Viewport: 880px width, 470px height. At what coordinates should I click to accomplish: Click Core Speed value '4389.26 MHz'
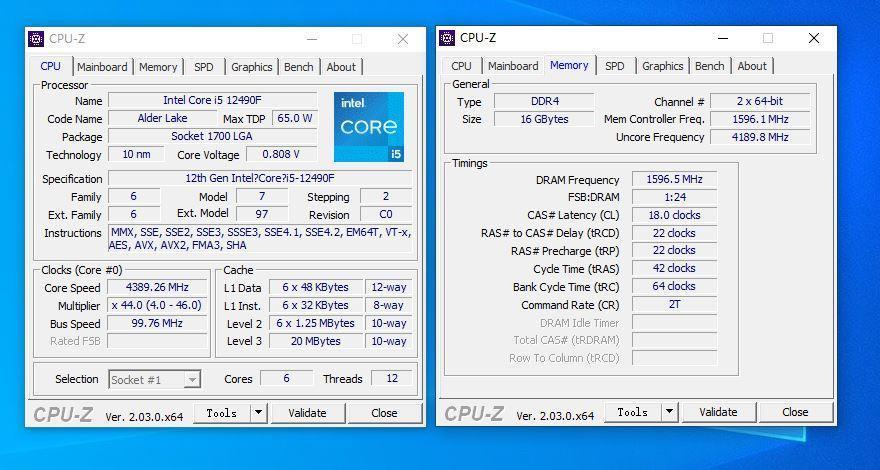[157, 288]
